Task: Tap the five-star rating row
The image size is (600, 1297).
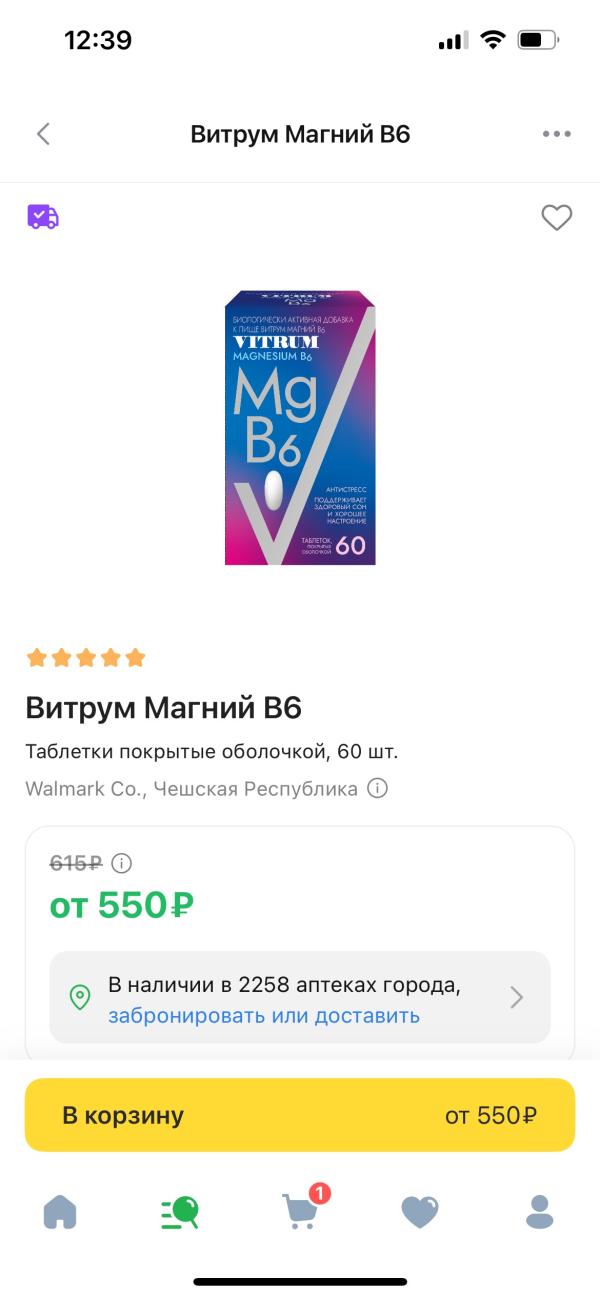Action: [x=86, y=658]
